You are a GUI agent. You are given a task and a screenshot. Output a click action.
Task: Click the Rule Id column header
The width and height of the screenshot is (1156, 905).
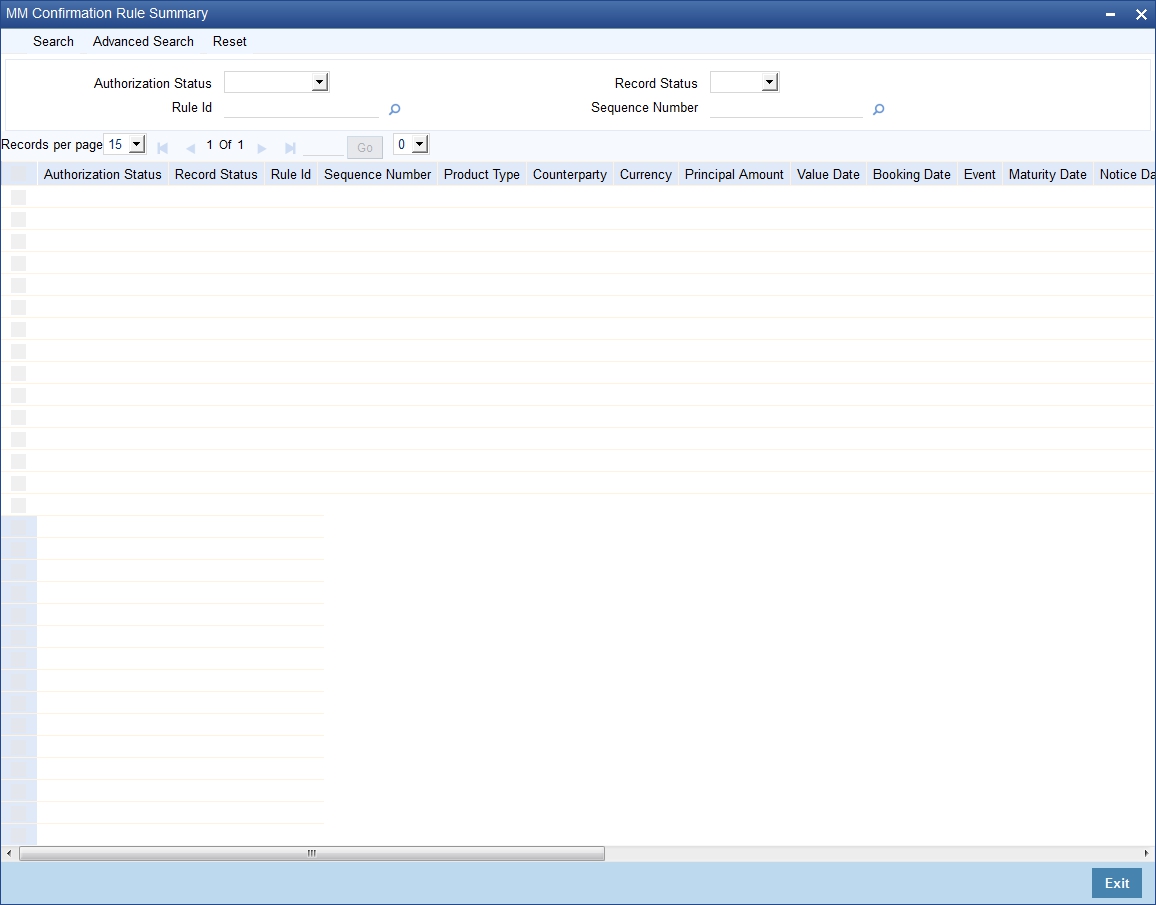coord(290,175)
